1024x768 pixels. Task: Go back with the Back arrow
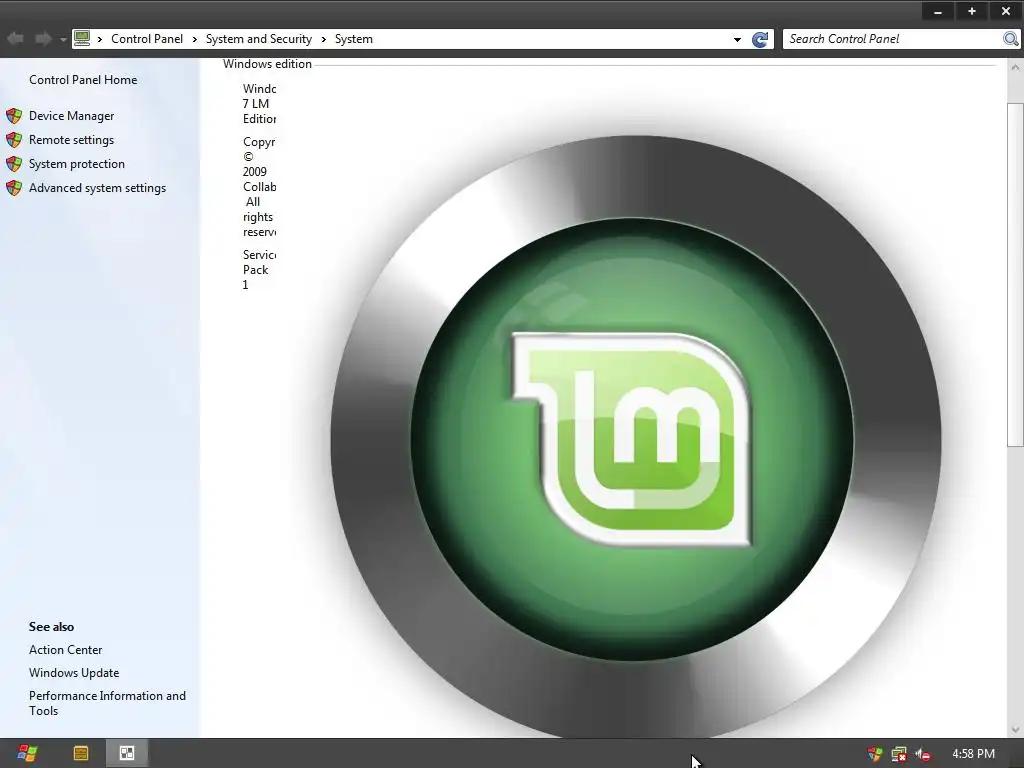click(x=16, y=39)
